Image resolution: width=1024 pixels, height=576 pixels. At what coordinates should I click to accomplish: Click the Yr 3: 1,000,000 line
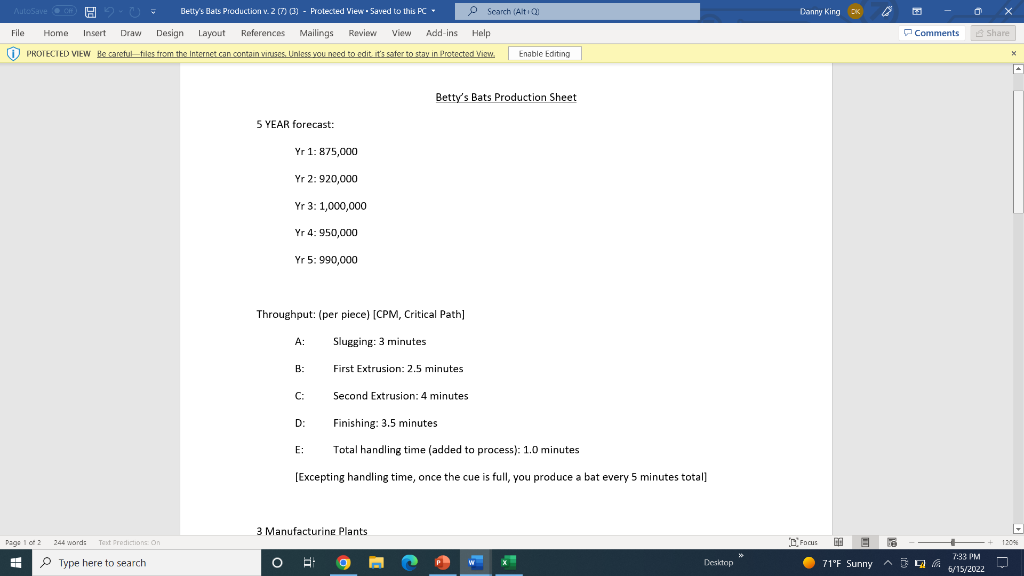(330, 206)
